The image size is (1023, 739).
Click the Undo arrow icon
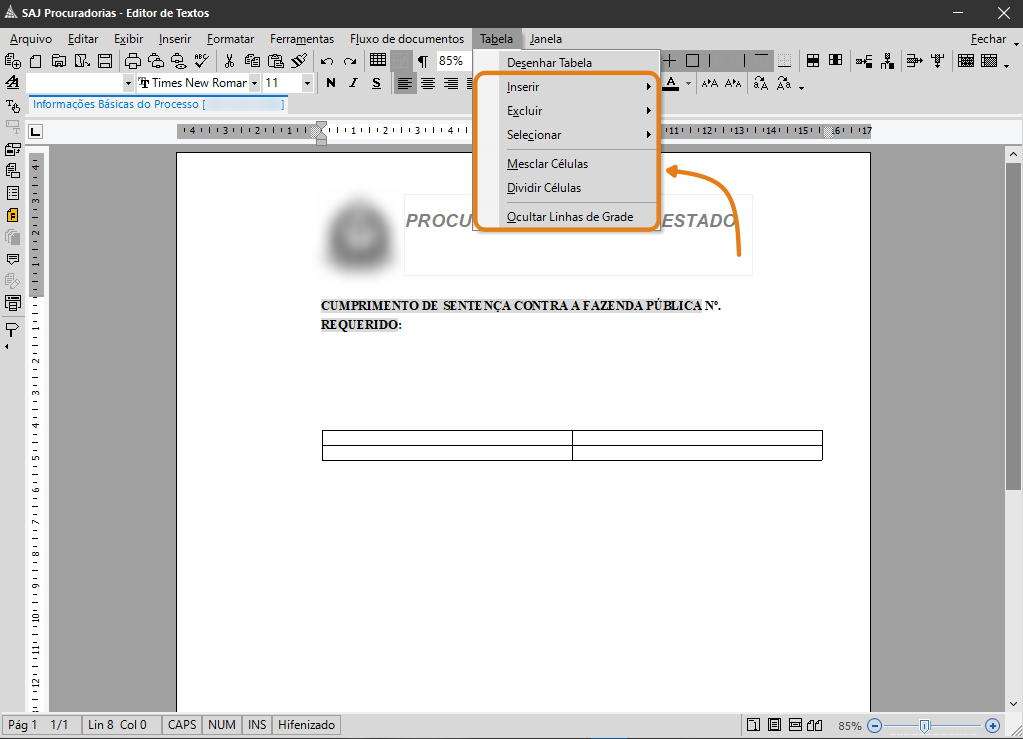[327, 61]
